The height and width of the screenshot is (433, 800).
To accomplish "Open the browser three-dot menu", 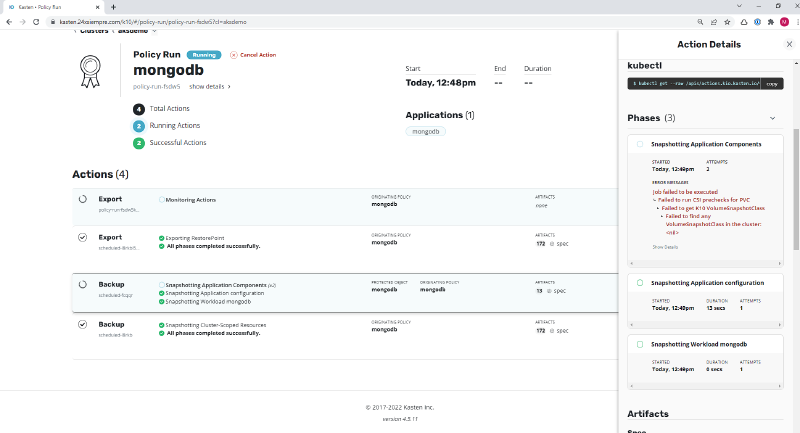I will tap(796, 22).
